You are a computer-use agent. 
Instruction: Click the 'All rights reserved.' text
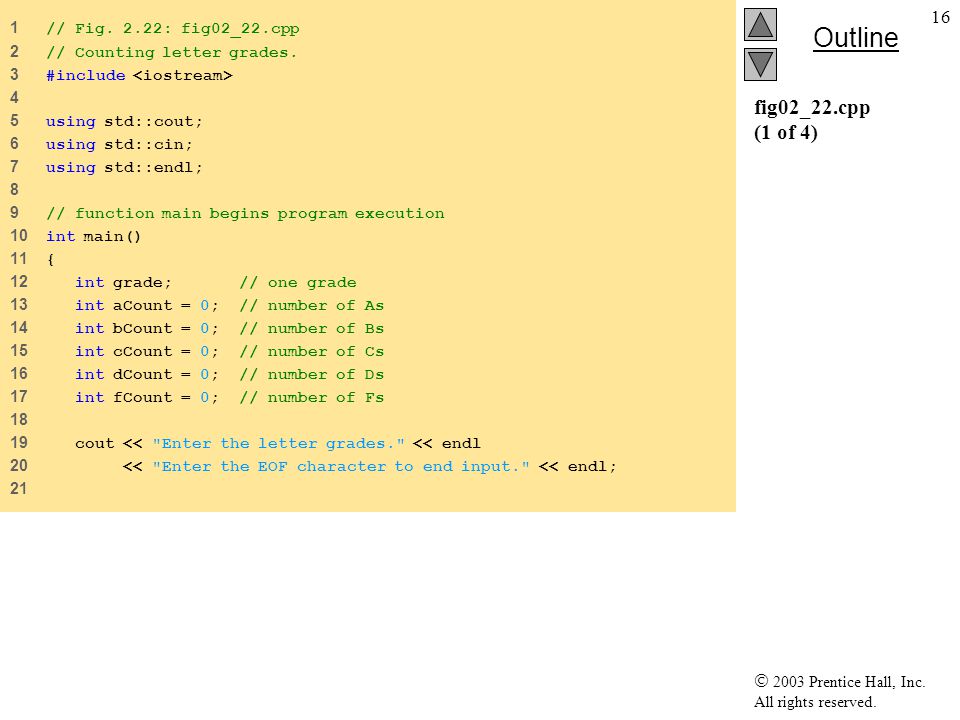(815, 702)
